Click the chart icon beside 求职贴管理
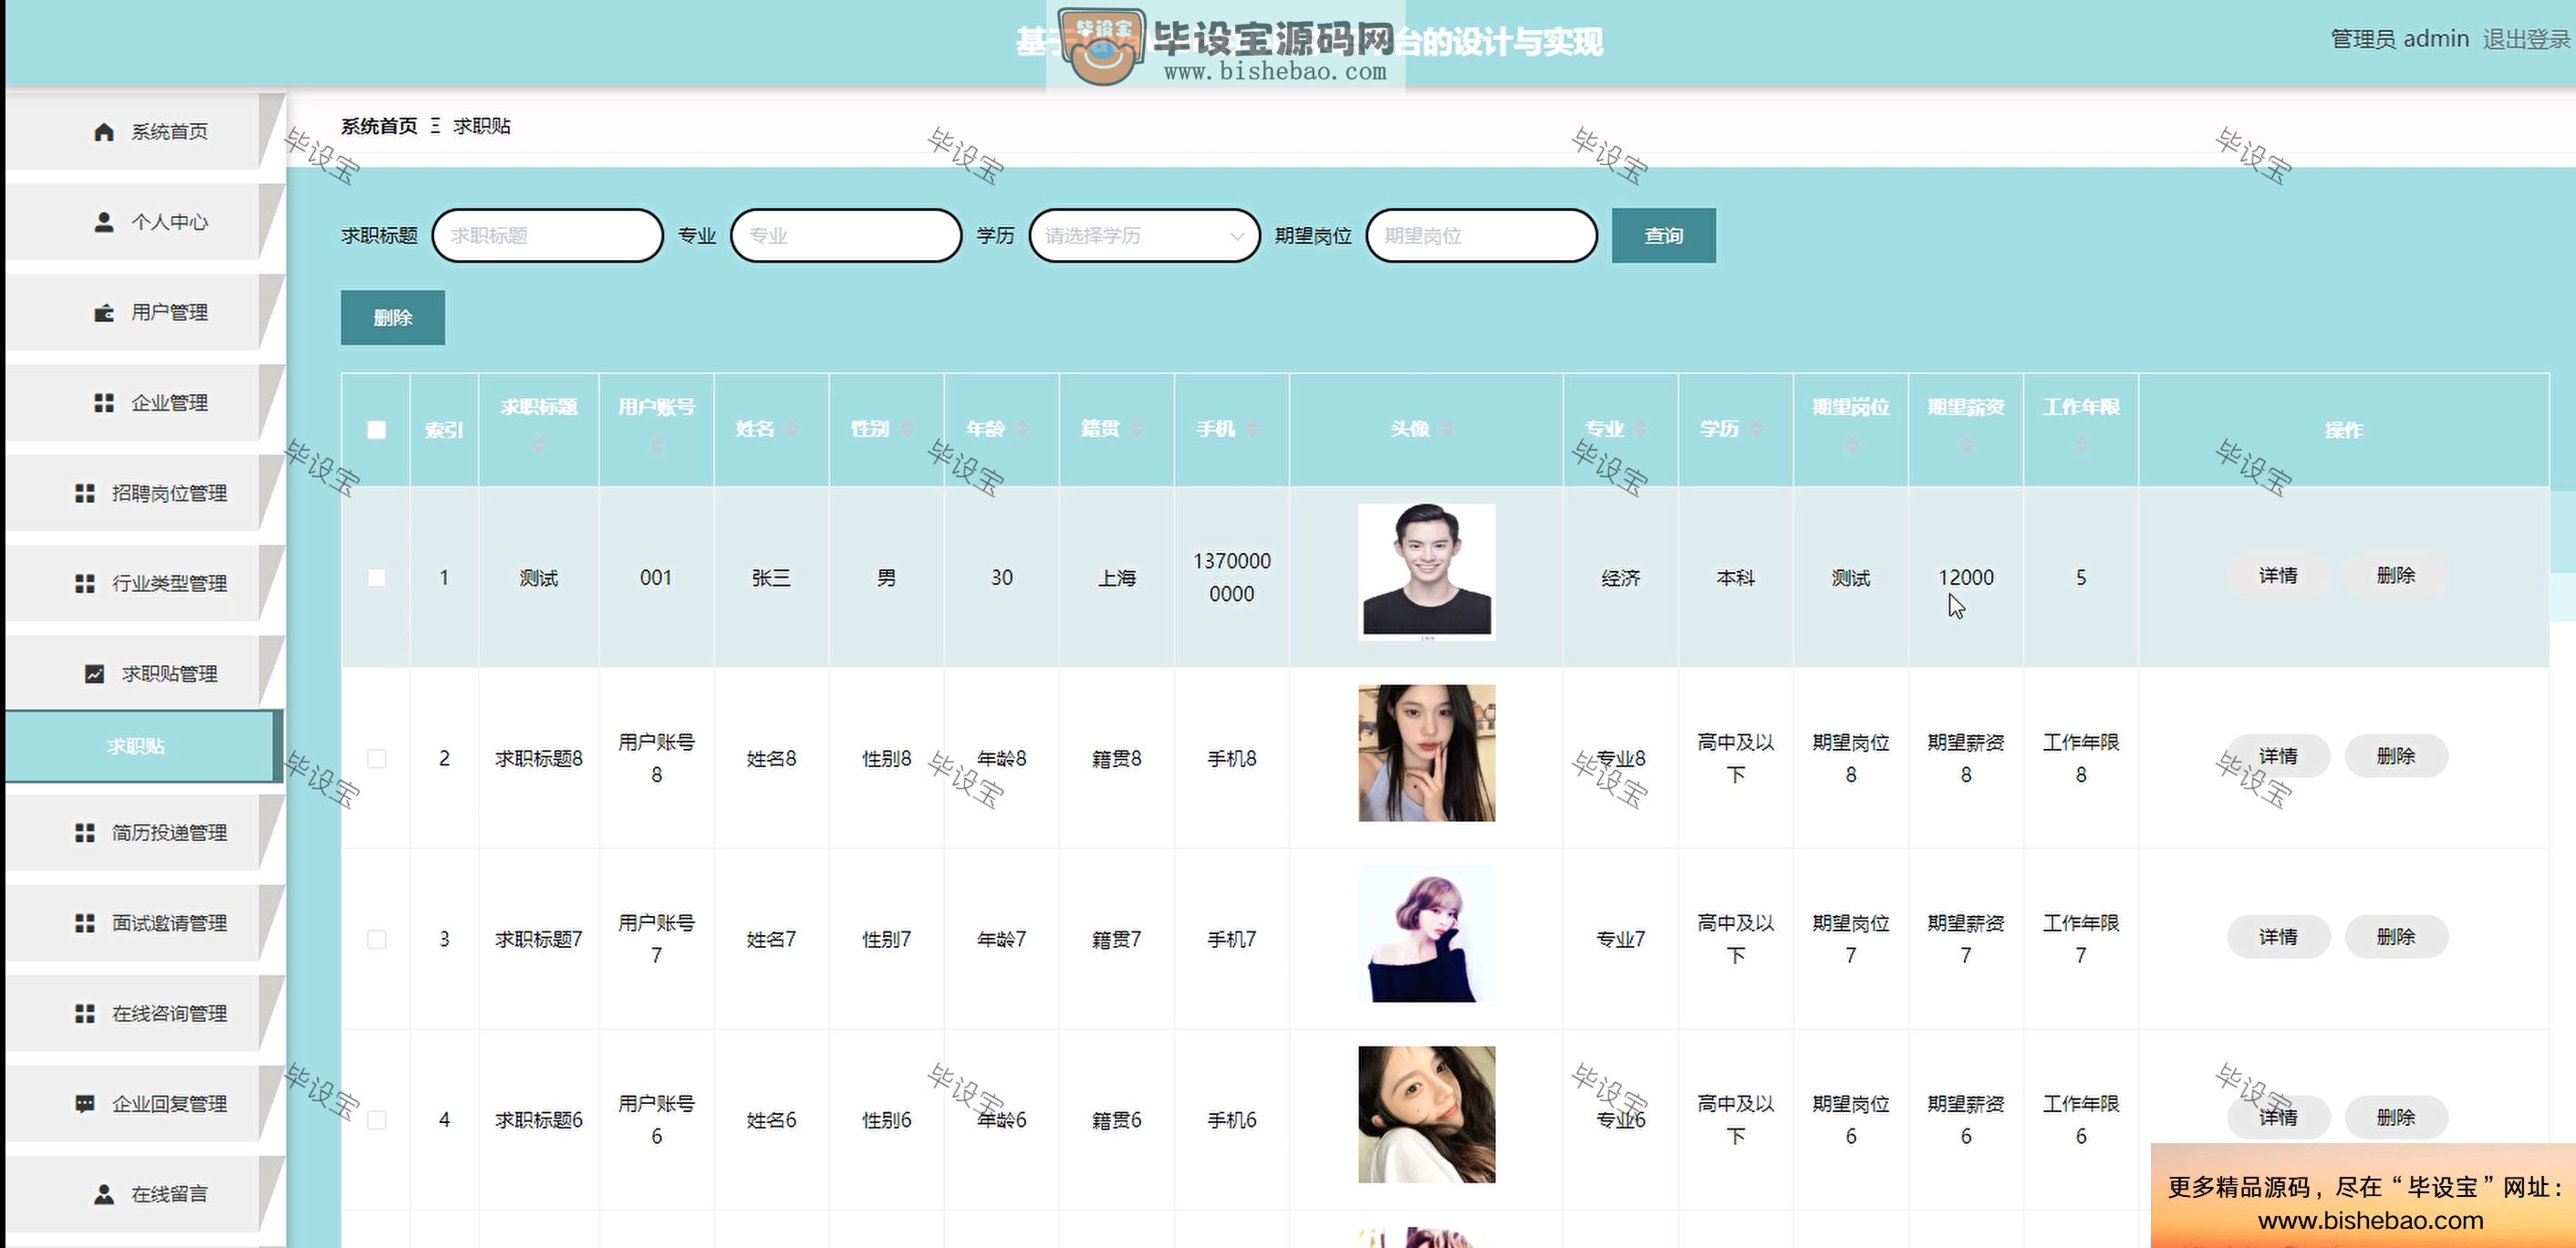 [x=94, y=674]
